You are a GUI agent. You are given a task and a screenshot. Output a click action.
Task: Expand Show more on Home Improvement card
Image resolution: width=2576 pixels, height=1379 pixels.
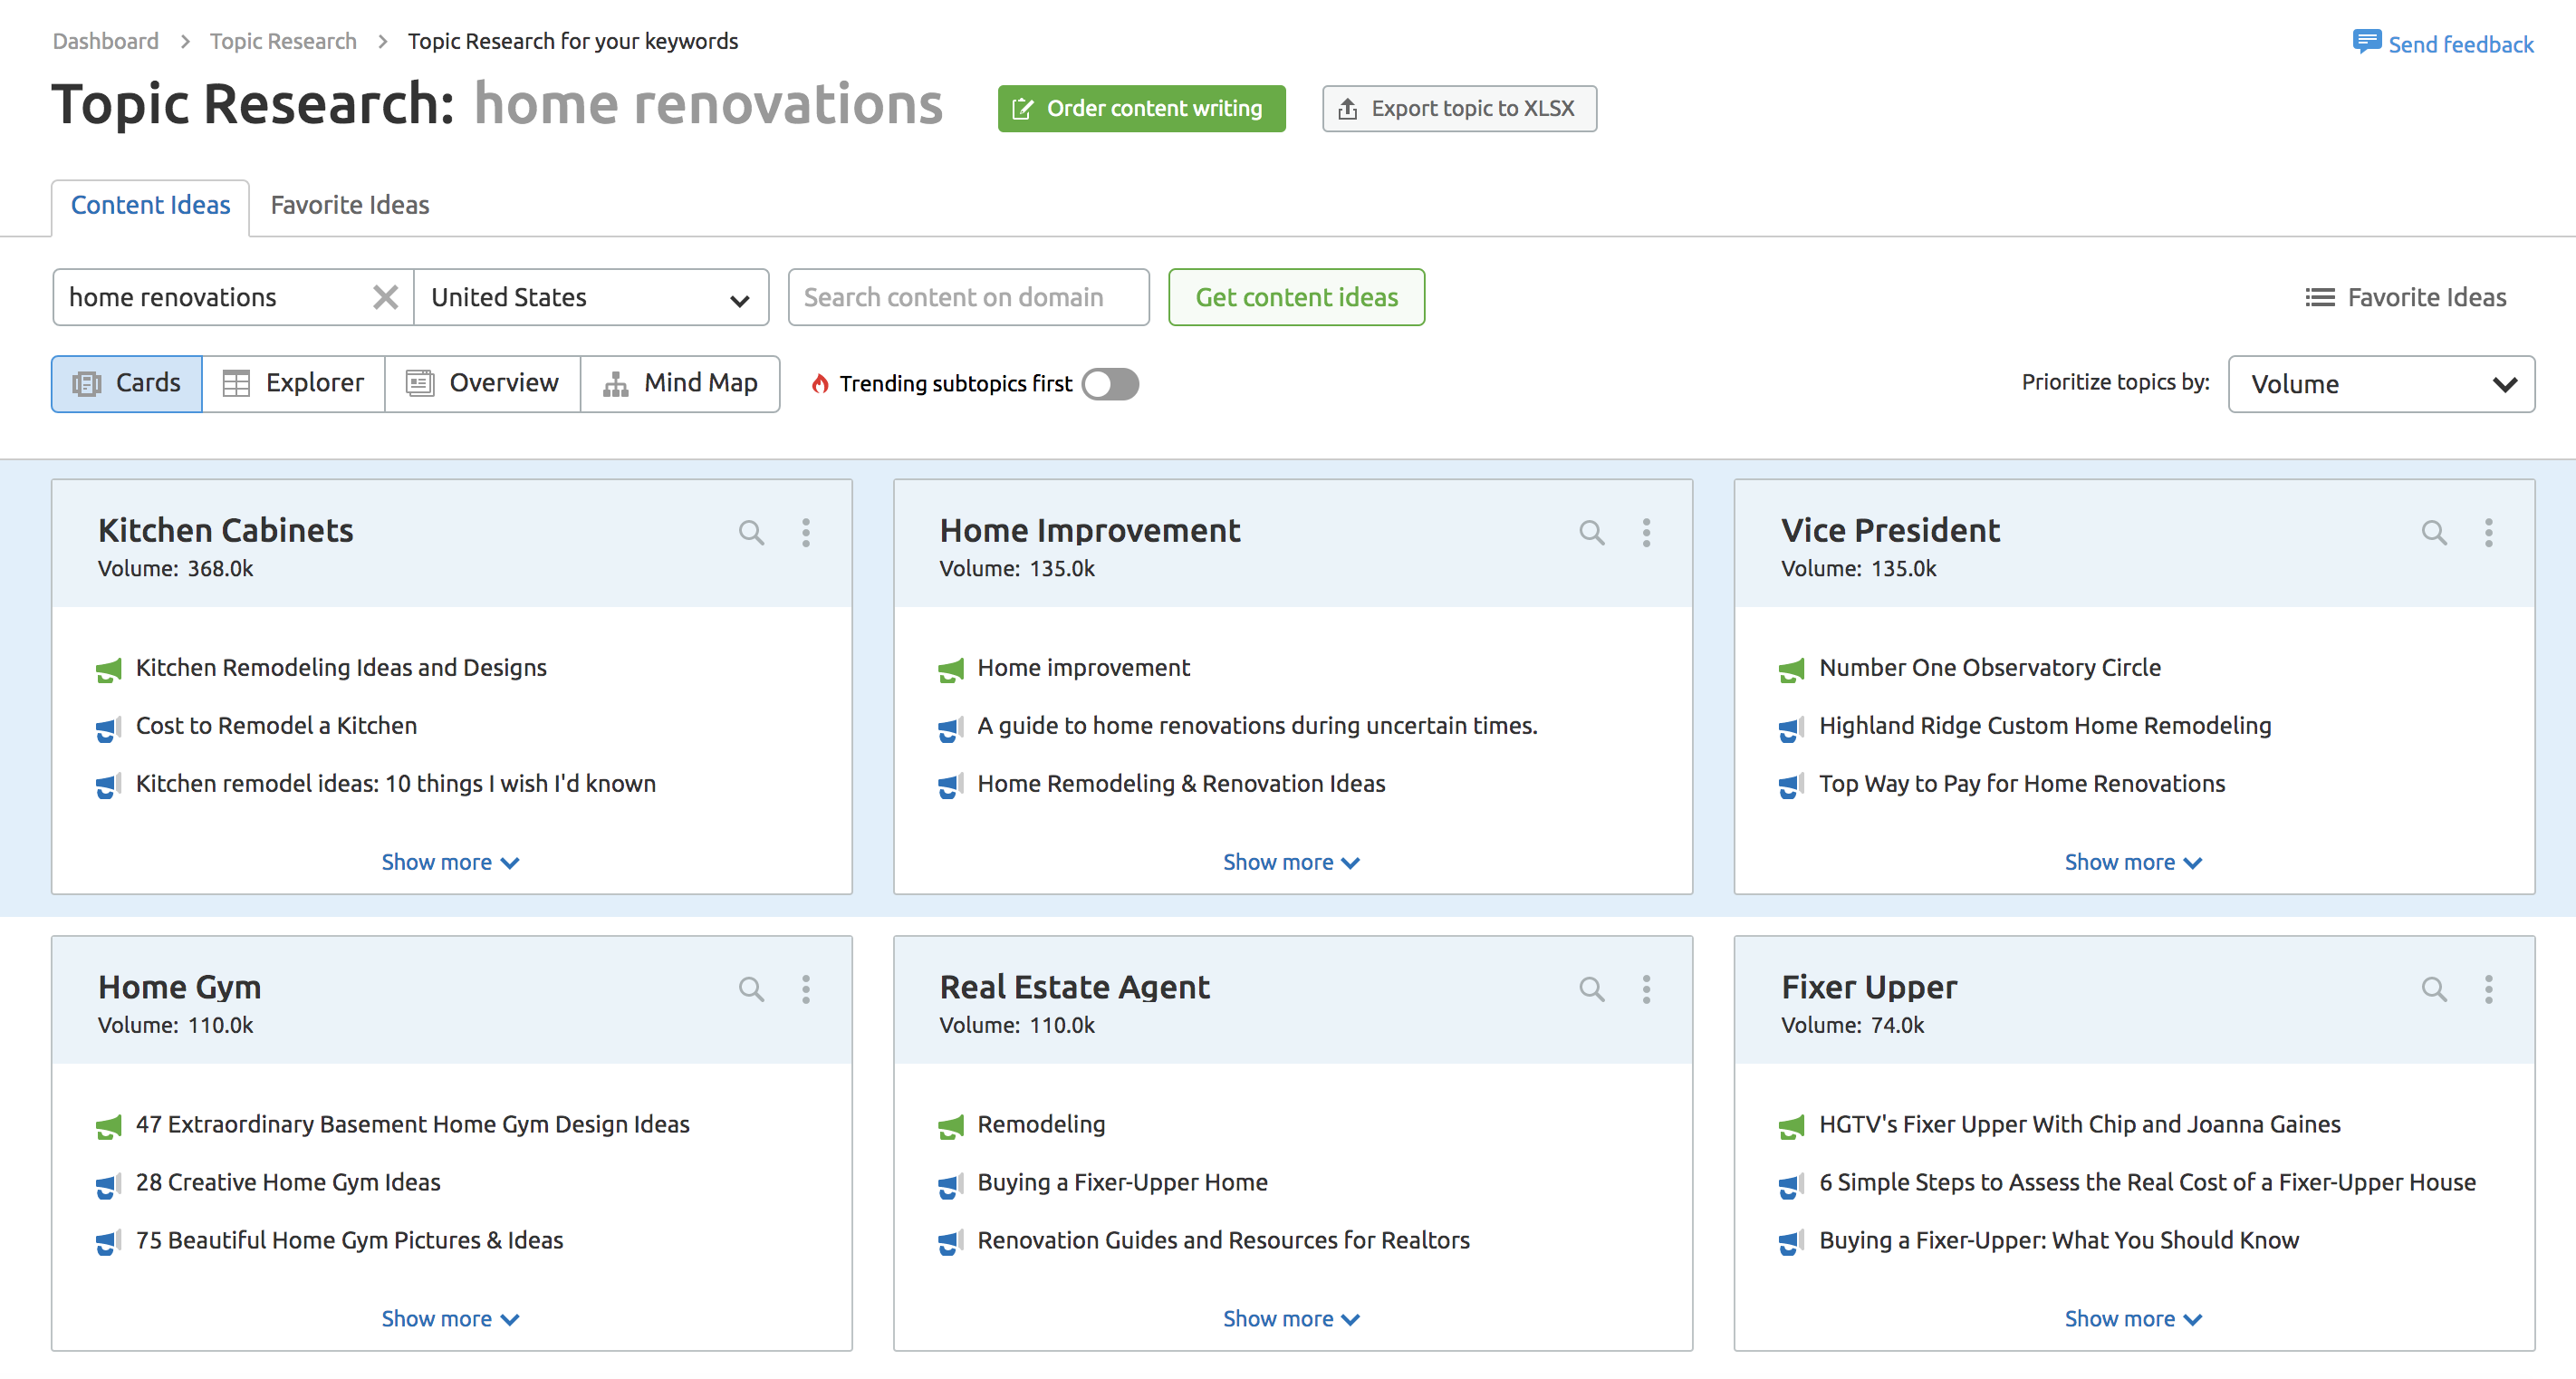tap(1291, 862)
